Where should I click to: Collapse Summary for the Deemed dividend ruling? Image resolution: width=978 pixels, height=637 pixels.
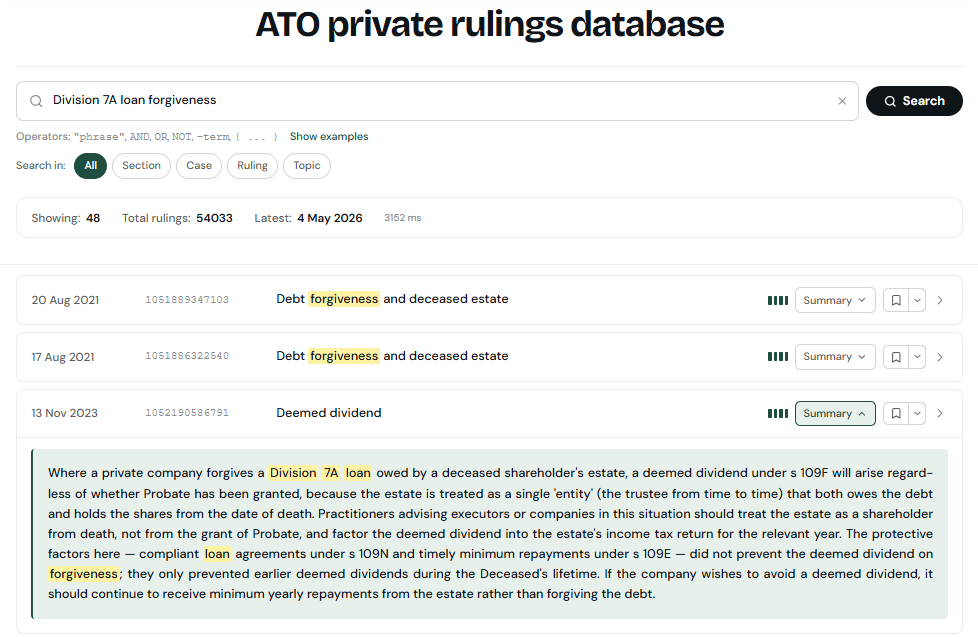click(x=835, y=413)
